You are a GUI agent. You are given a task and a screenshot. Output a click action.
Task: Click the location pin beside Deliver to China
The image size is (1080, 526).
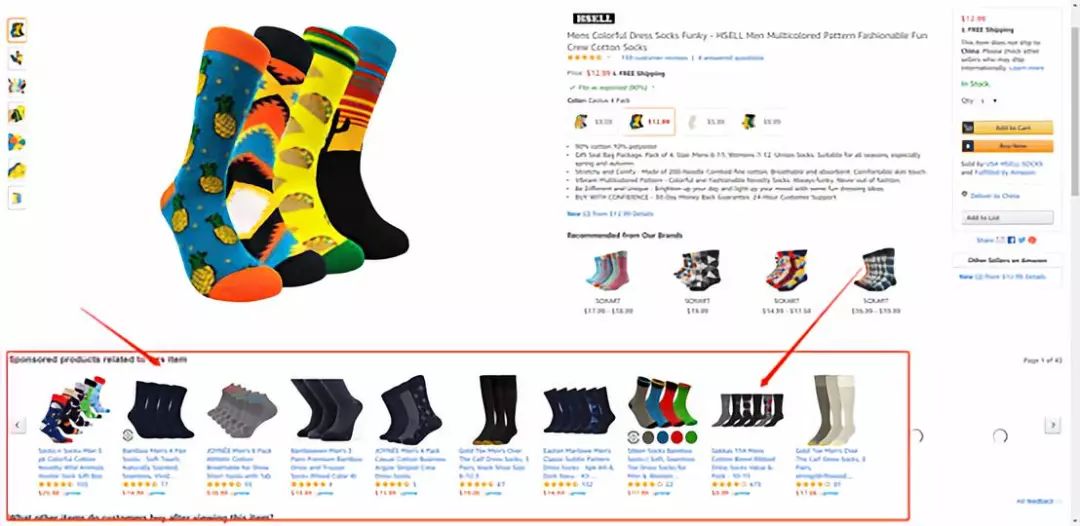pyautogui.click(x=964, y=194)
